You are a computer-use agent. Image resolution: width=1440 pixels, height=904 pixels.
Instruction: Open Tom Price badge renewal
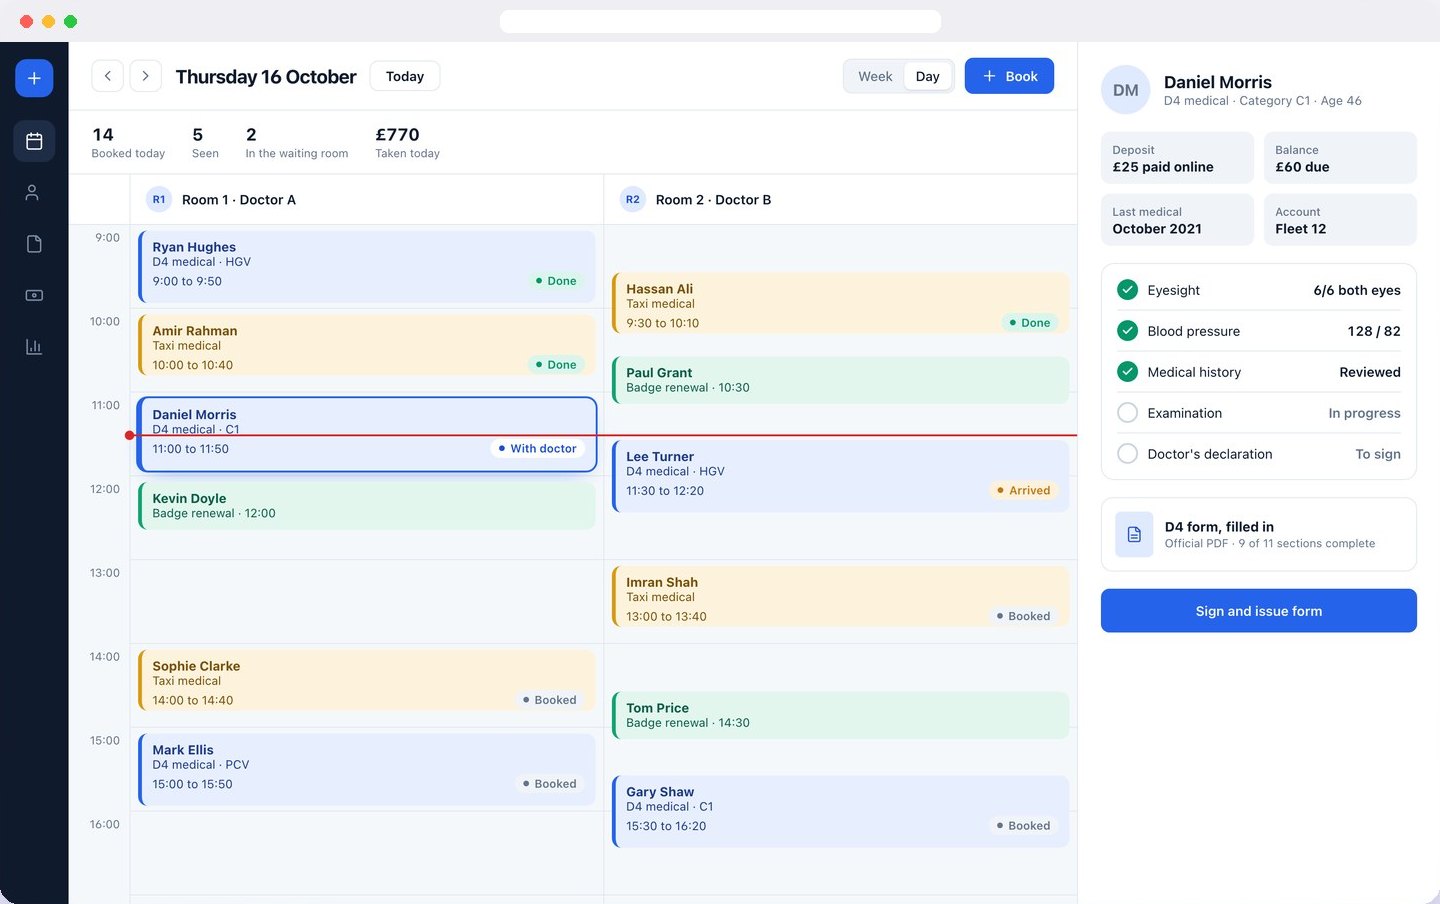click(841, 715)
